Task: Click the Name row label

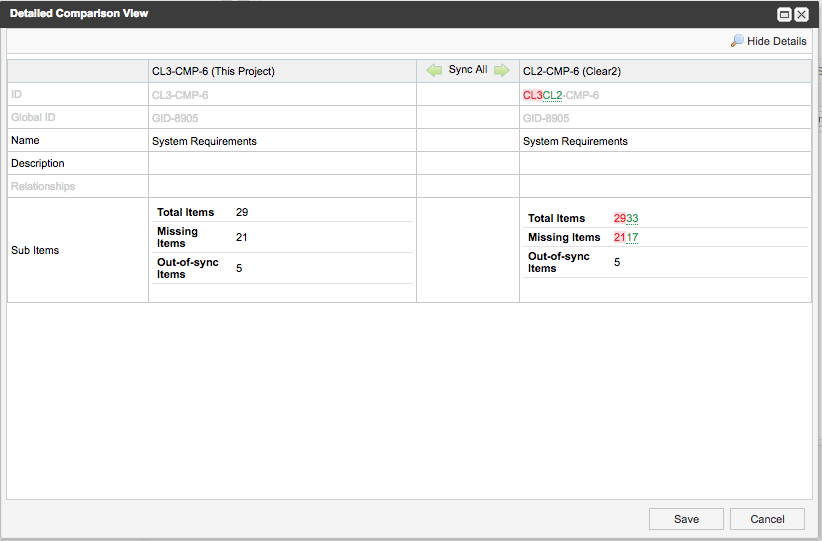Action: pos(25,140)
